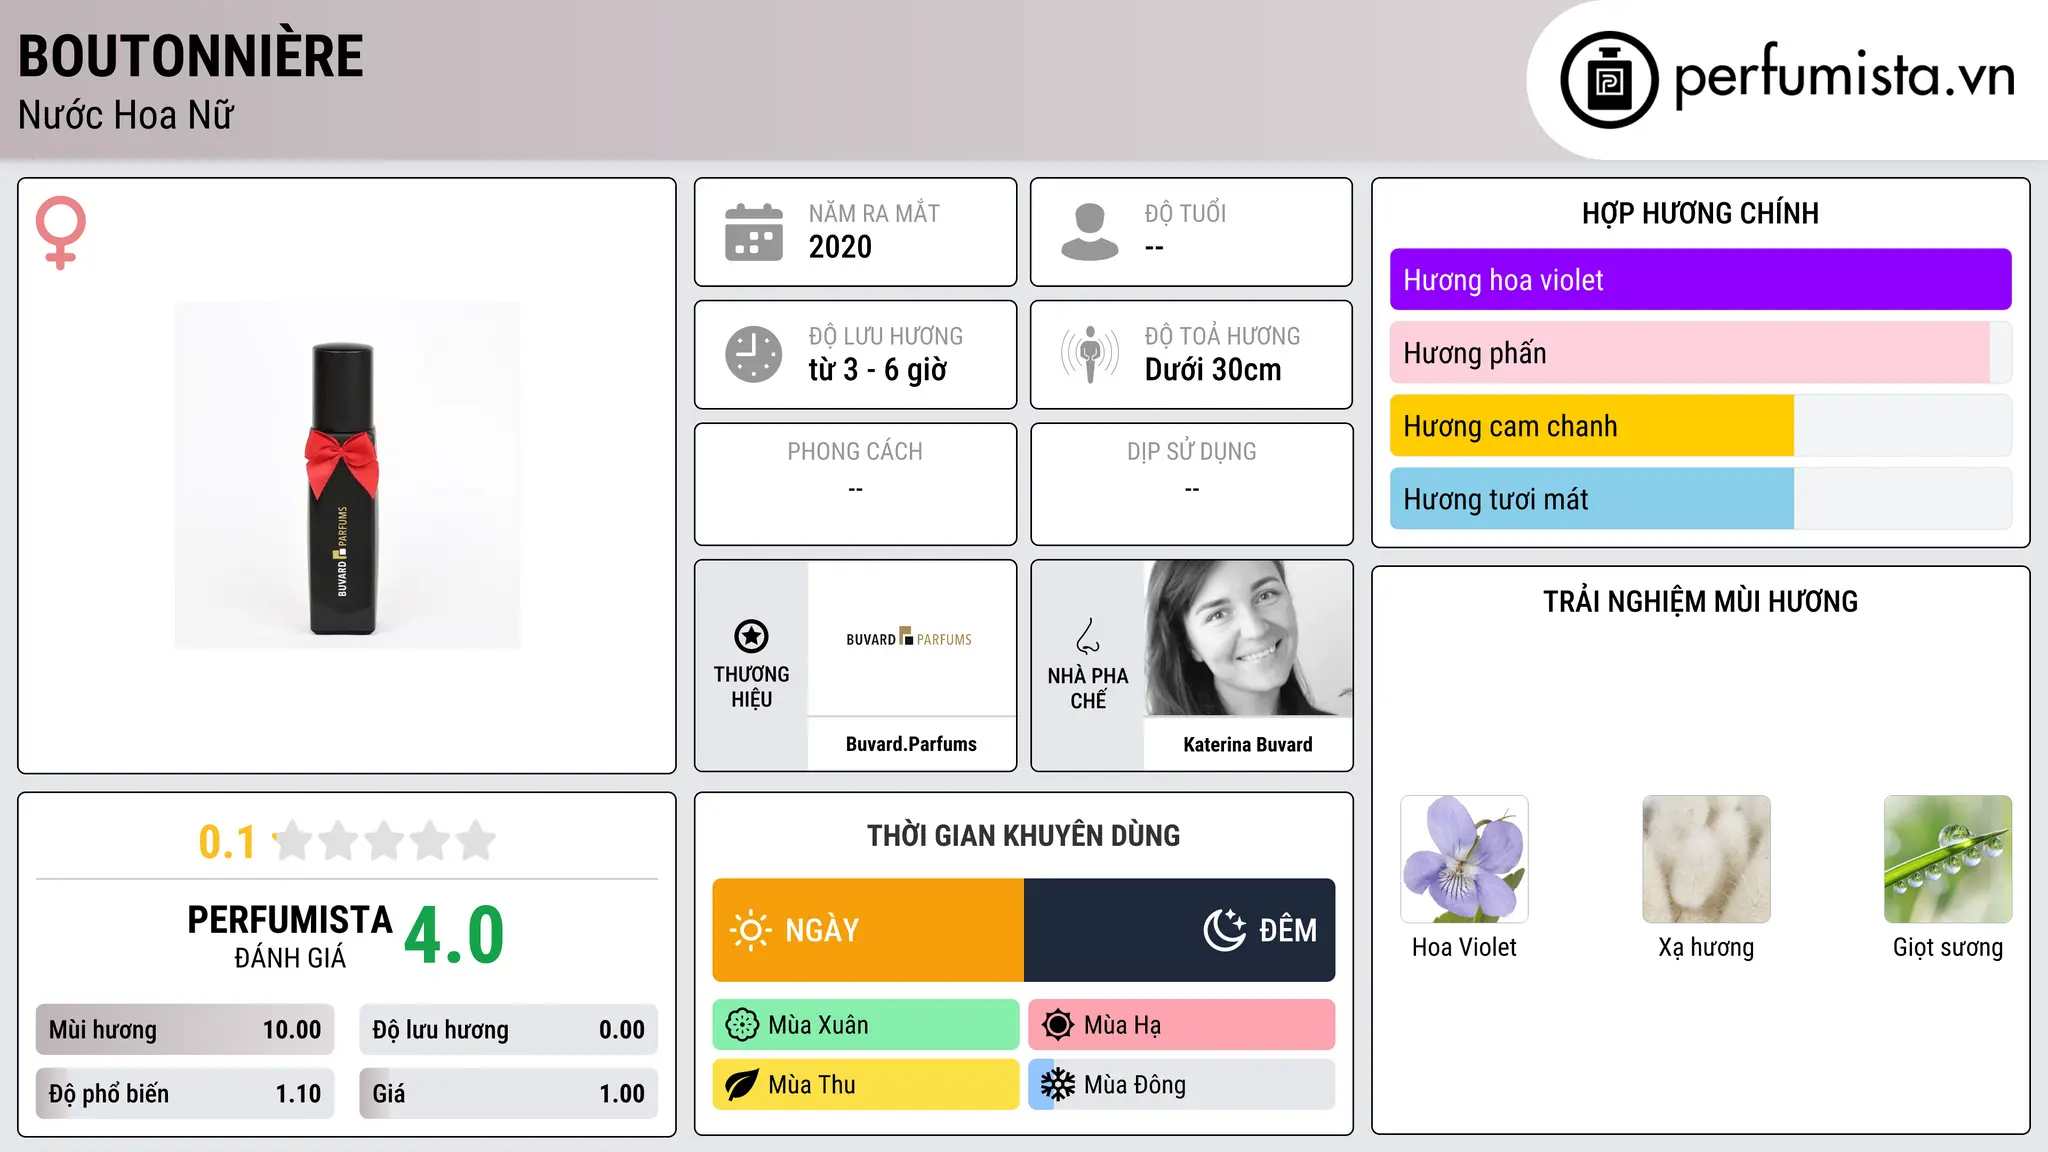Click the pink female gender symbol
Viewport: 2048px width, 1152px height.
pyautogui.click(x=61, y=232)
